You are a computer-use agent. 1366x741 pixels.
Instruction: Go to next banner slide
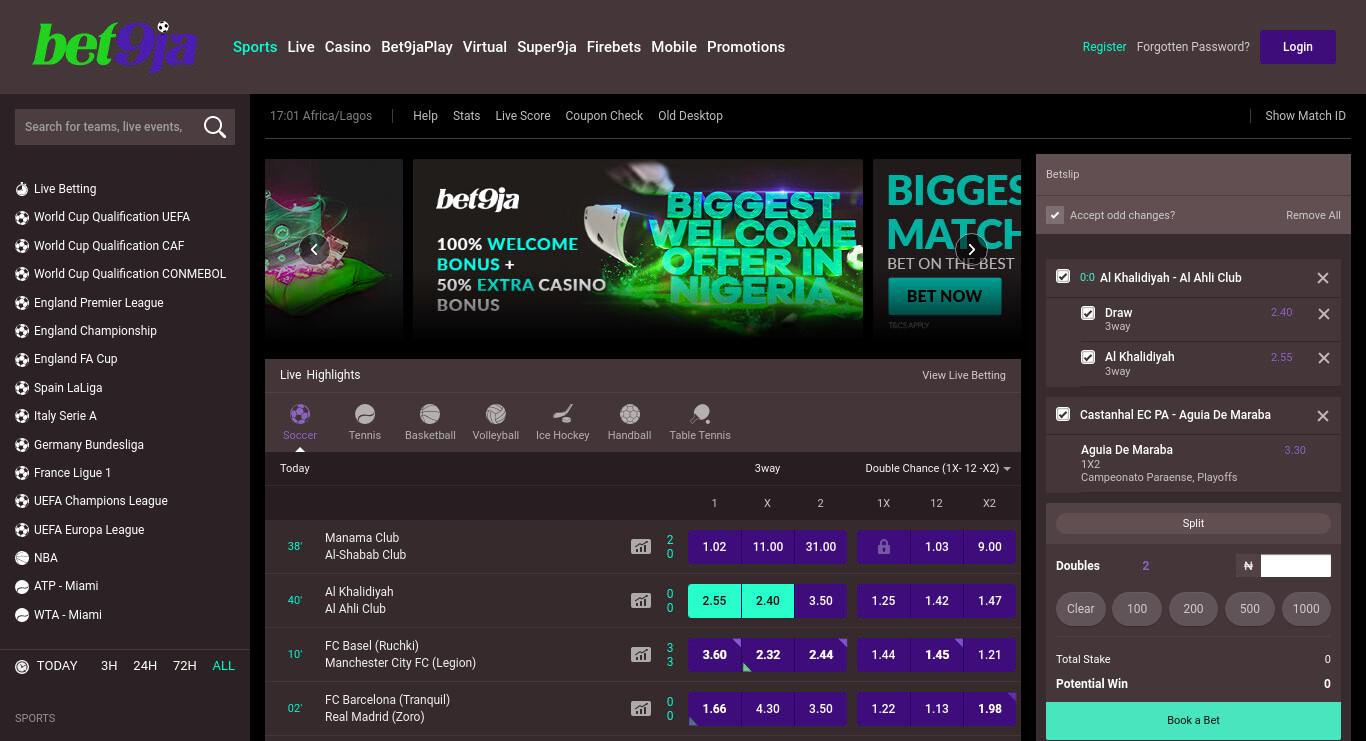click(971, 249)
